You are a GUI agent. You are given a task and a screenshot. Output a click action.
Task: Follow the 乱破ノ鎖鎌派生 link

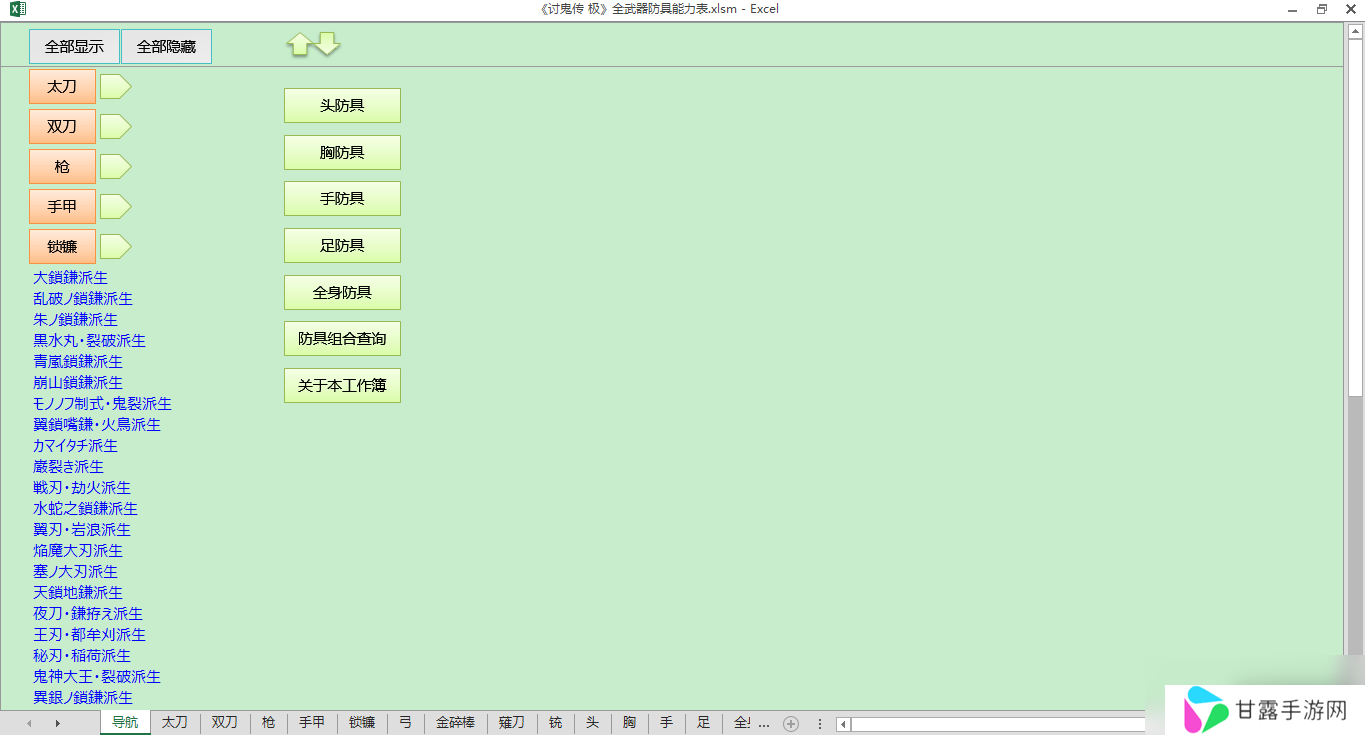coord(83,298)
